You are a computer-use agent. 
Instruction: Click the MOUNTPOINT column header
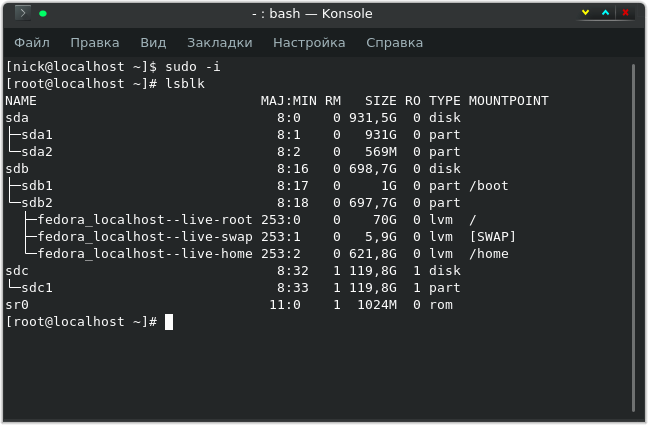508,100
